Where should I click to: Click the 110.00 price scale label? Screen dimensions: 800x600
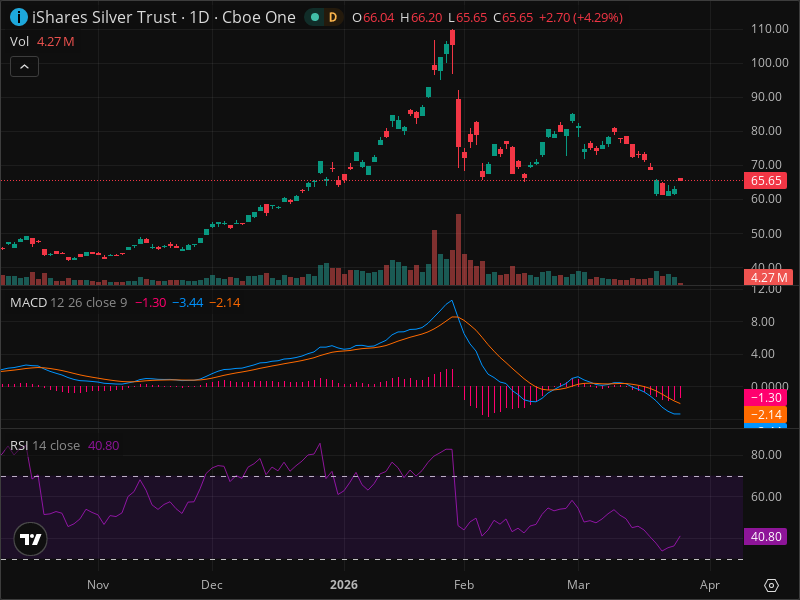point(770,29)
